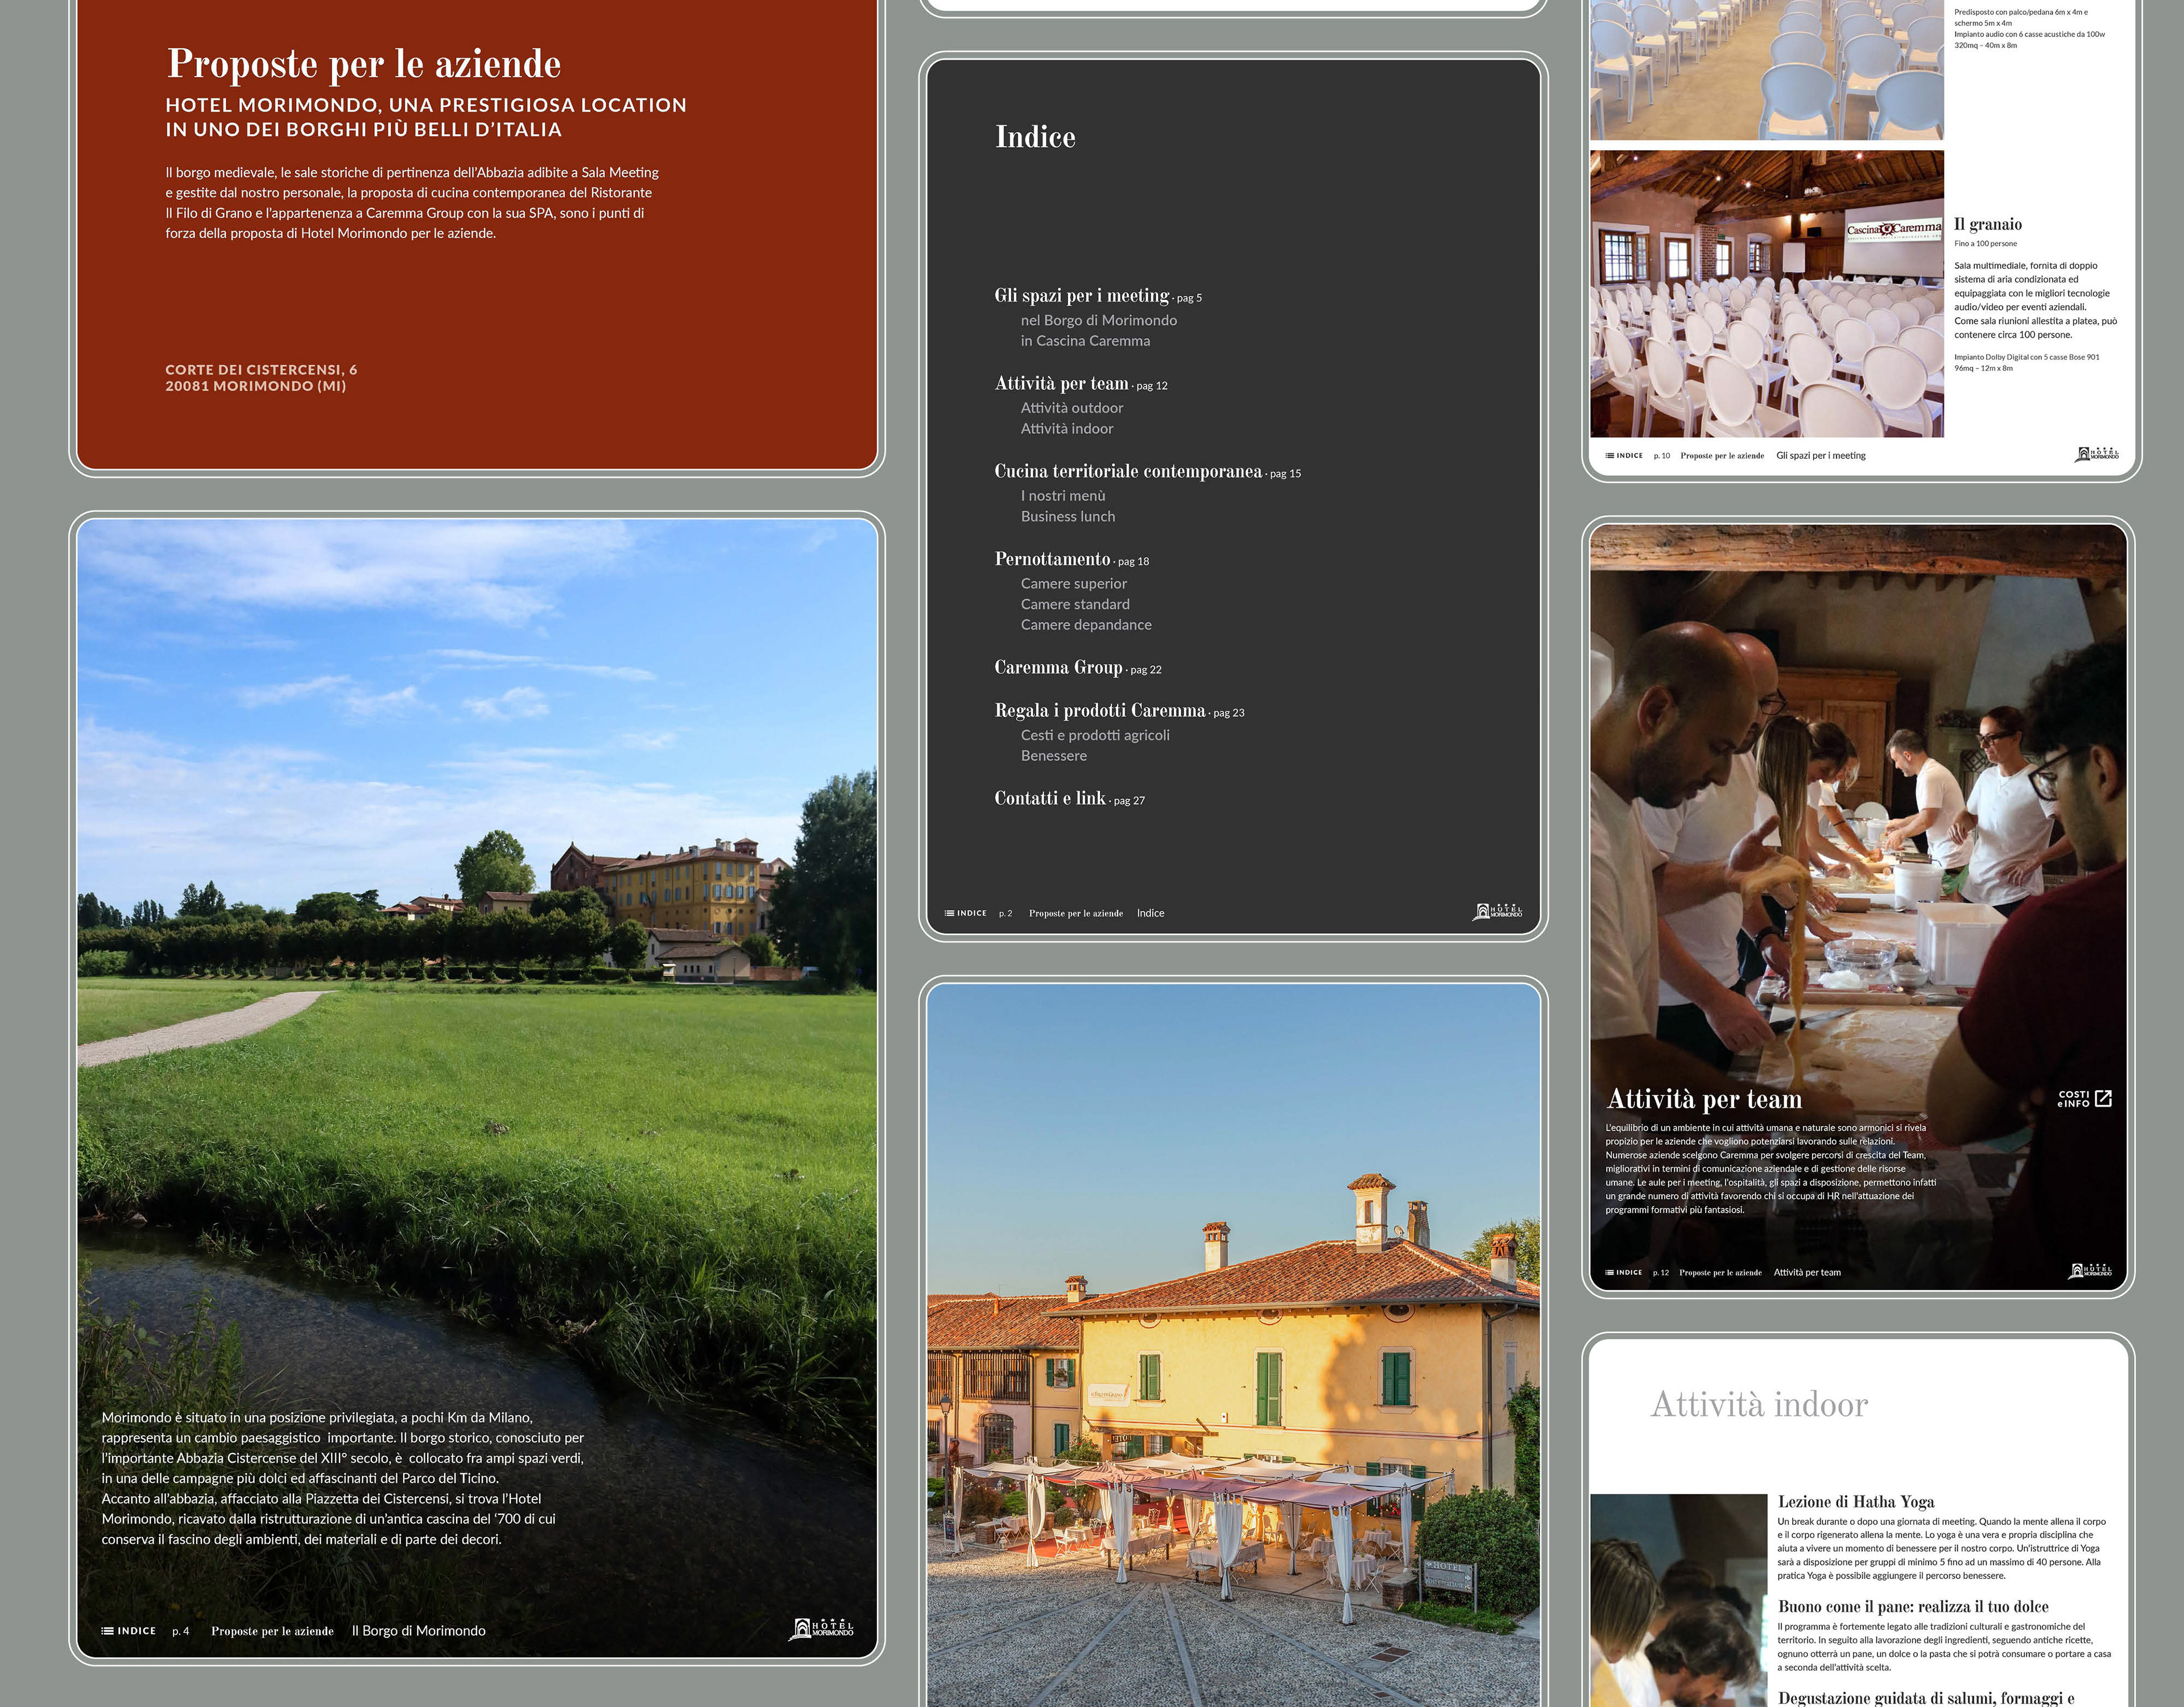Click 'p. 4' page number in footer
2184x1707 pixels.
point(180,1631)
